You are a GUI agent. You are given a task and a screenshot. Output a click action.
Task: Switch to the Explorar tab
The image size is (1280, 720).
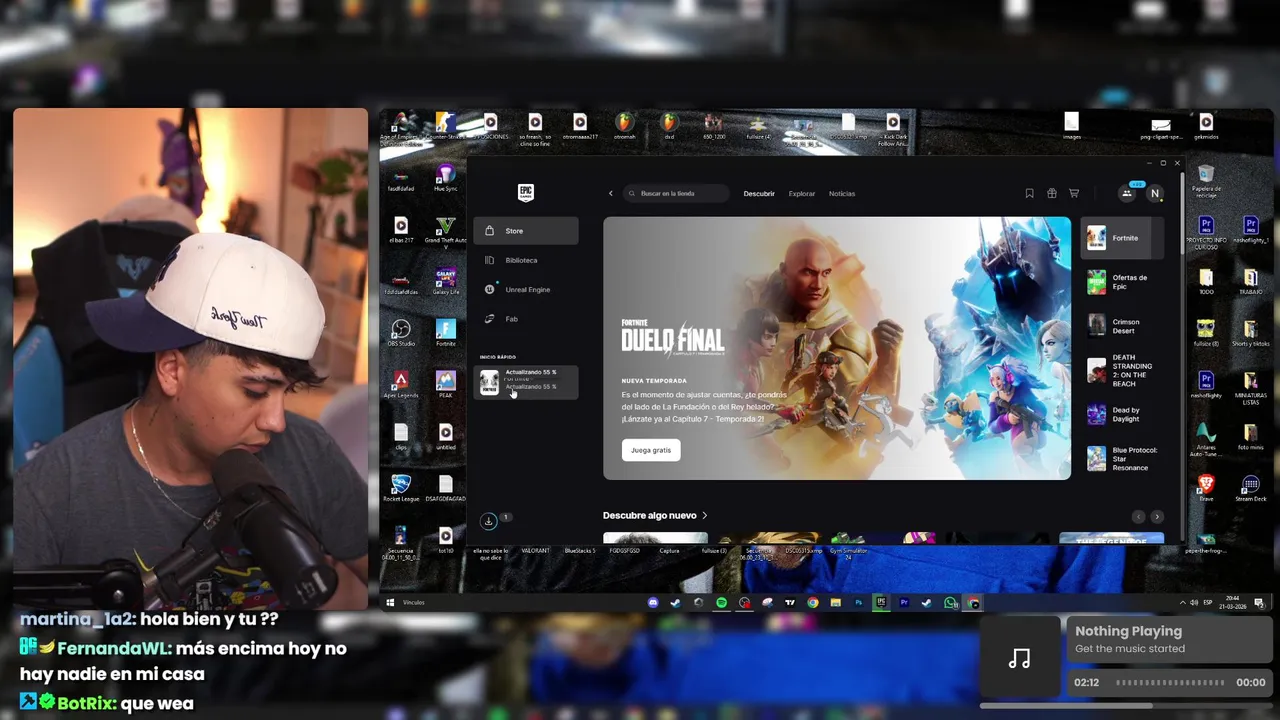click(802, 194)
